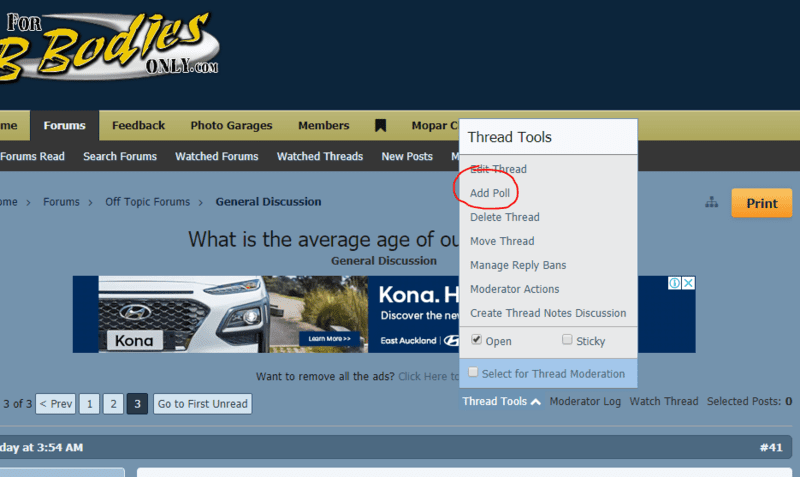Close the Kona advertisement with X icon

[x=688, y=284]
